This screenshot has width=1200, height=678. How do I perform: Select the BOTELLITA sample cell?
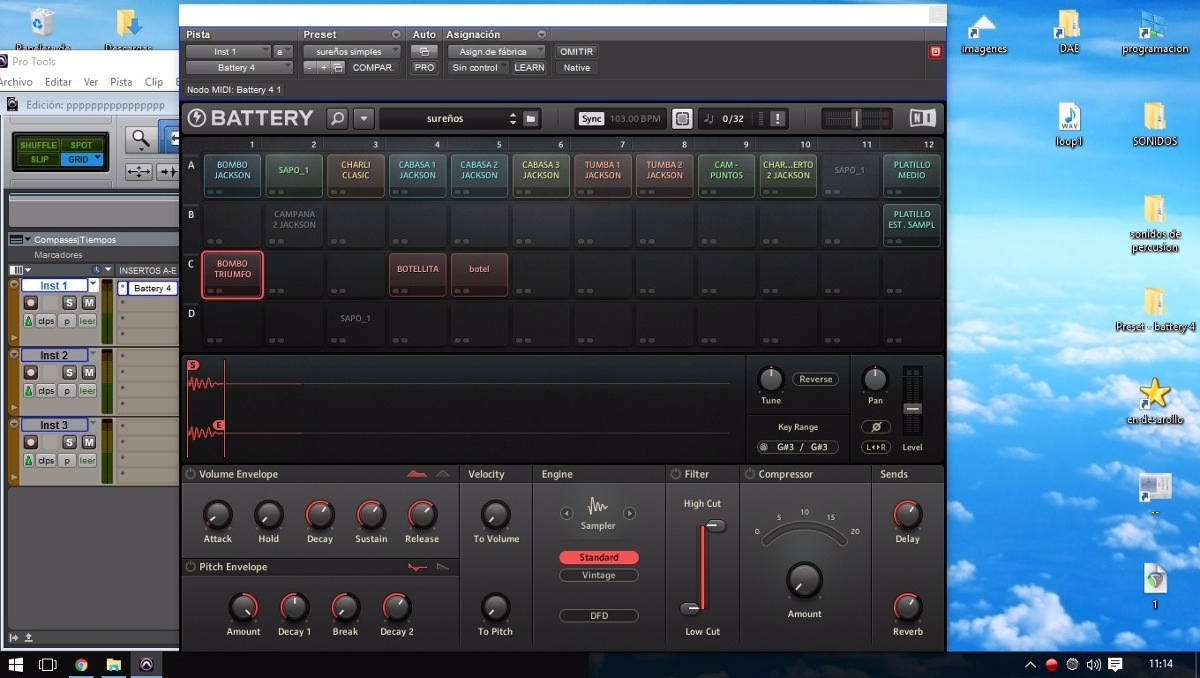click(417, 274)
